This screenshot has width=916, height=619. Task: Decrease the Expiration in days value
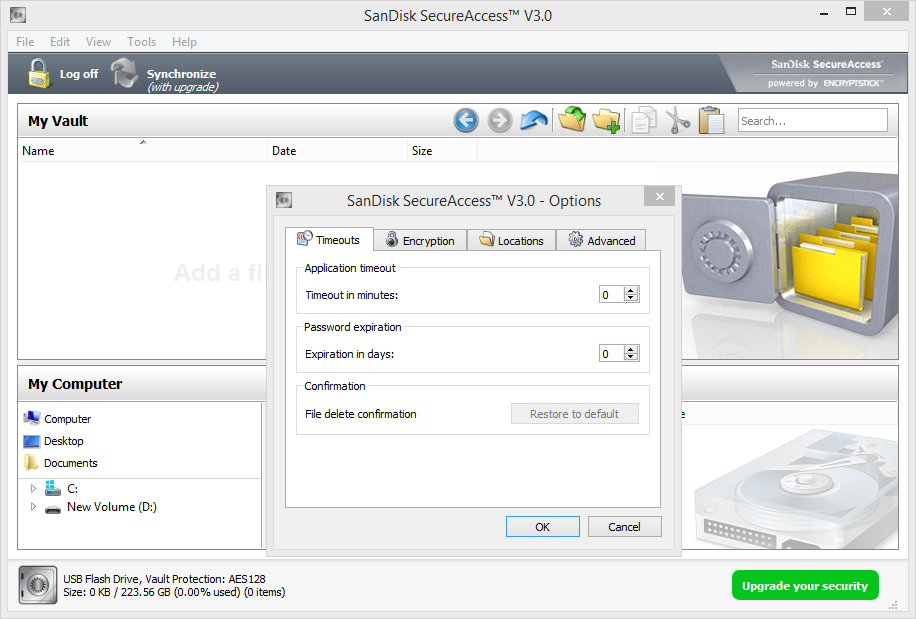pos(630,357)
